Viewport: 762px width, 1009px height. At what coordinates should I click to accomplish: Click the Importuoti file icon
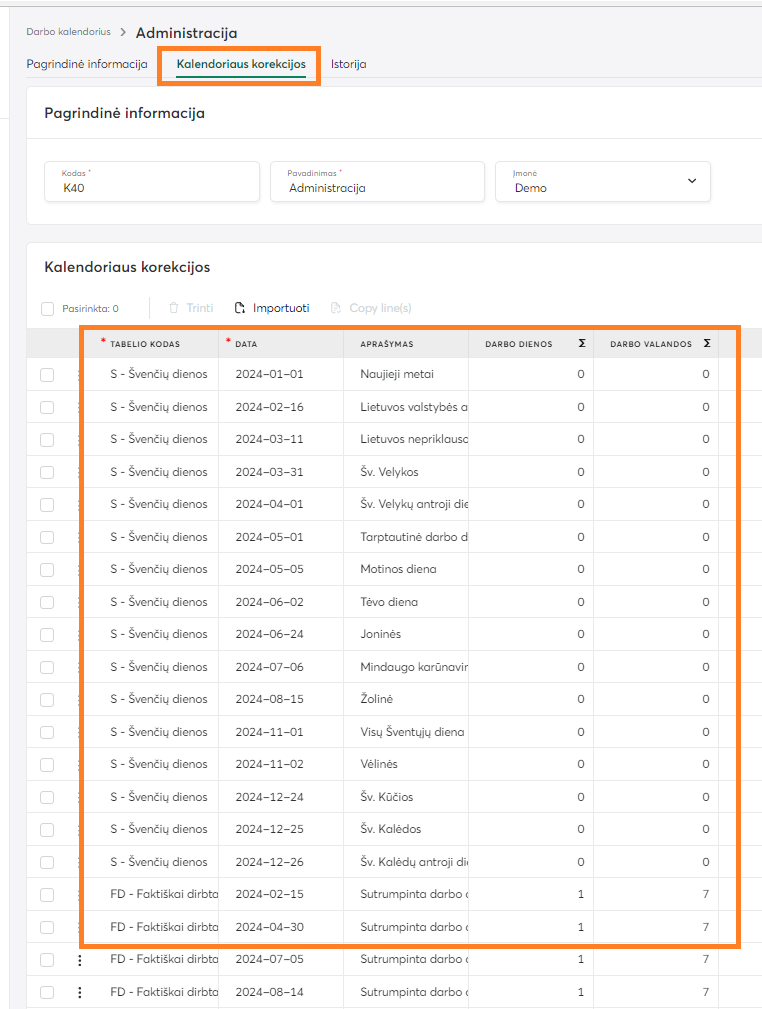click(240, 308)
